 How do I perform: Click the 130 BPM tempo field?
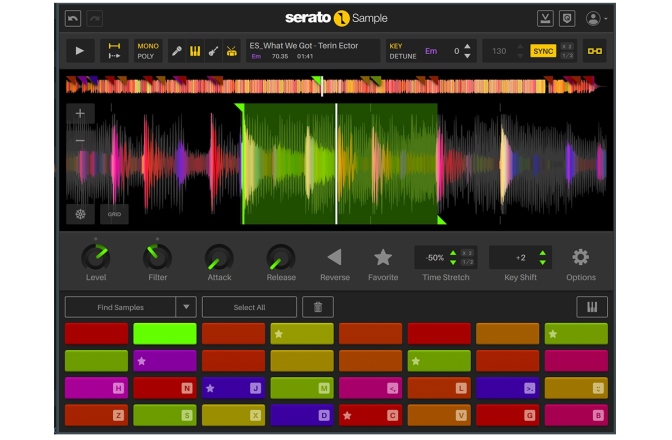(499, 51)
